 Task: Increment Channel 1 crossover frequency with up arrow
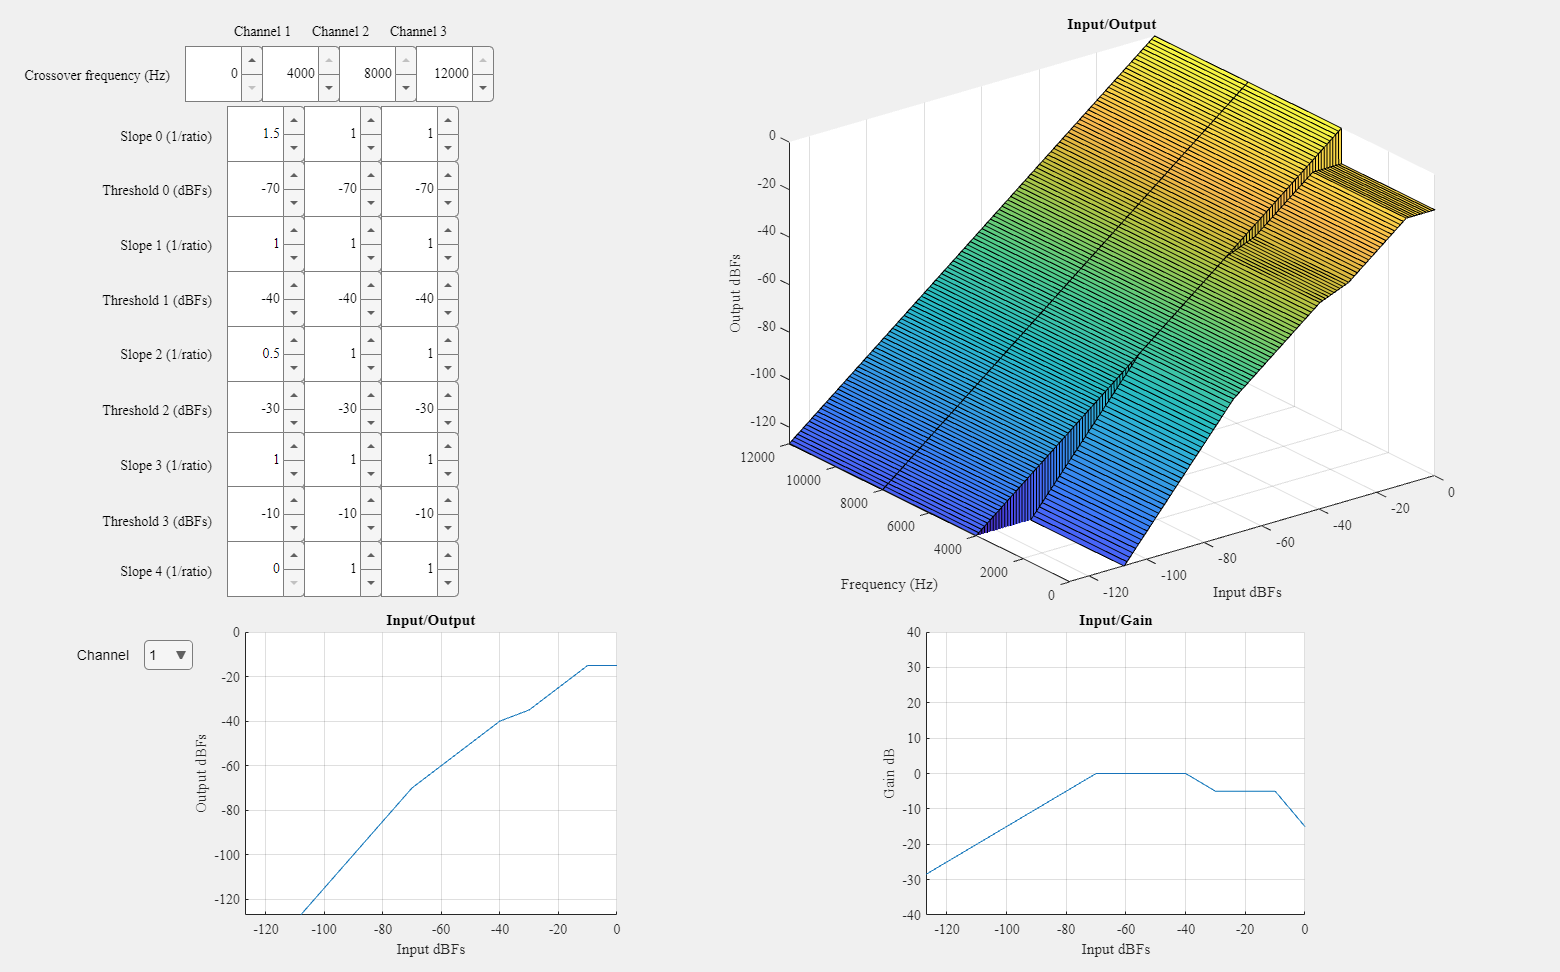pyautogui.click(x=252, y=62)
